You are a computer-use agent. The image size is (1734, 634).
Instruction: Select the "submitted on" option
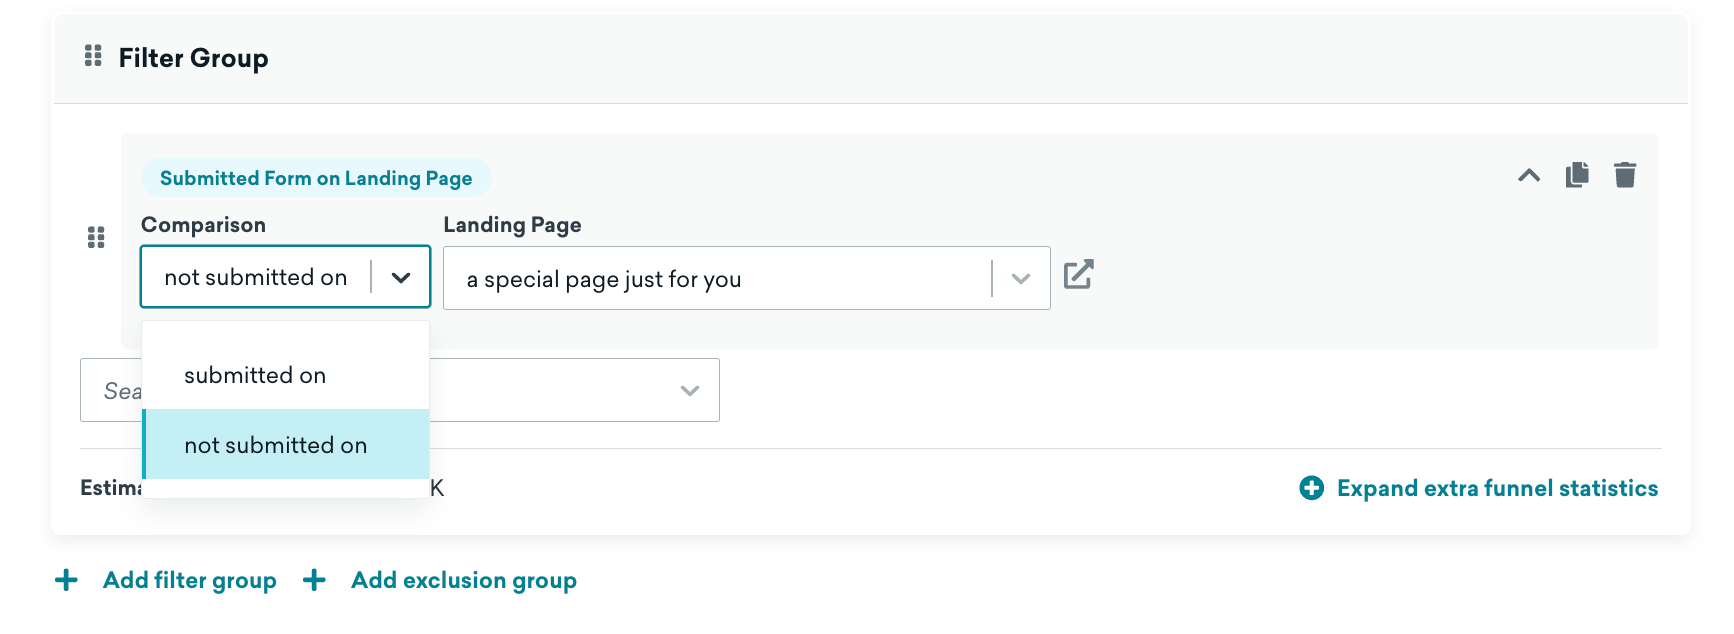click(255, 376)
